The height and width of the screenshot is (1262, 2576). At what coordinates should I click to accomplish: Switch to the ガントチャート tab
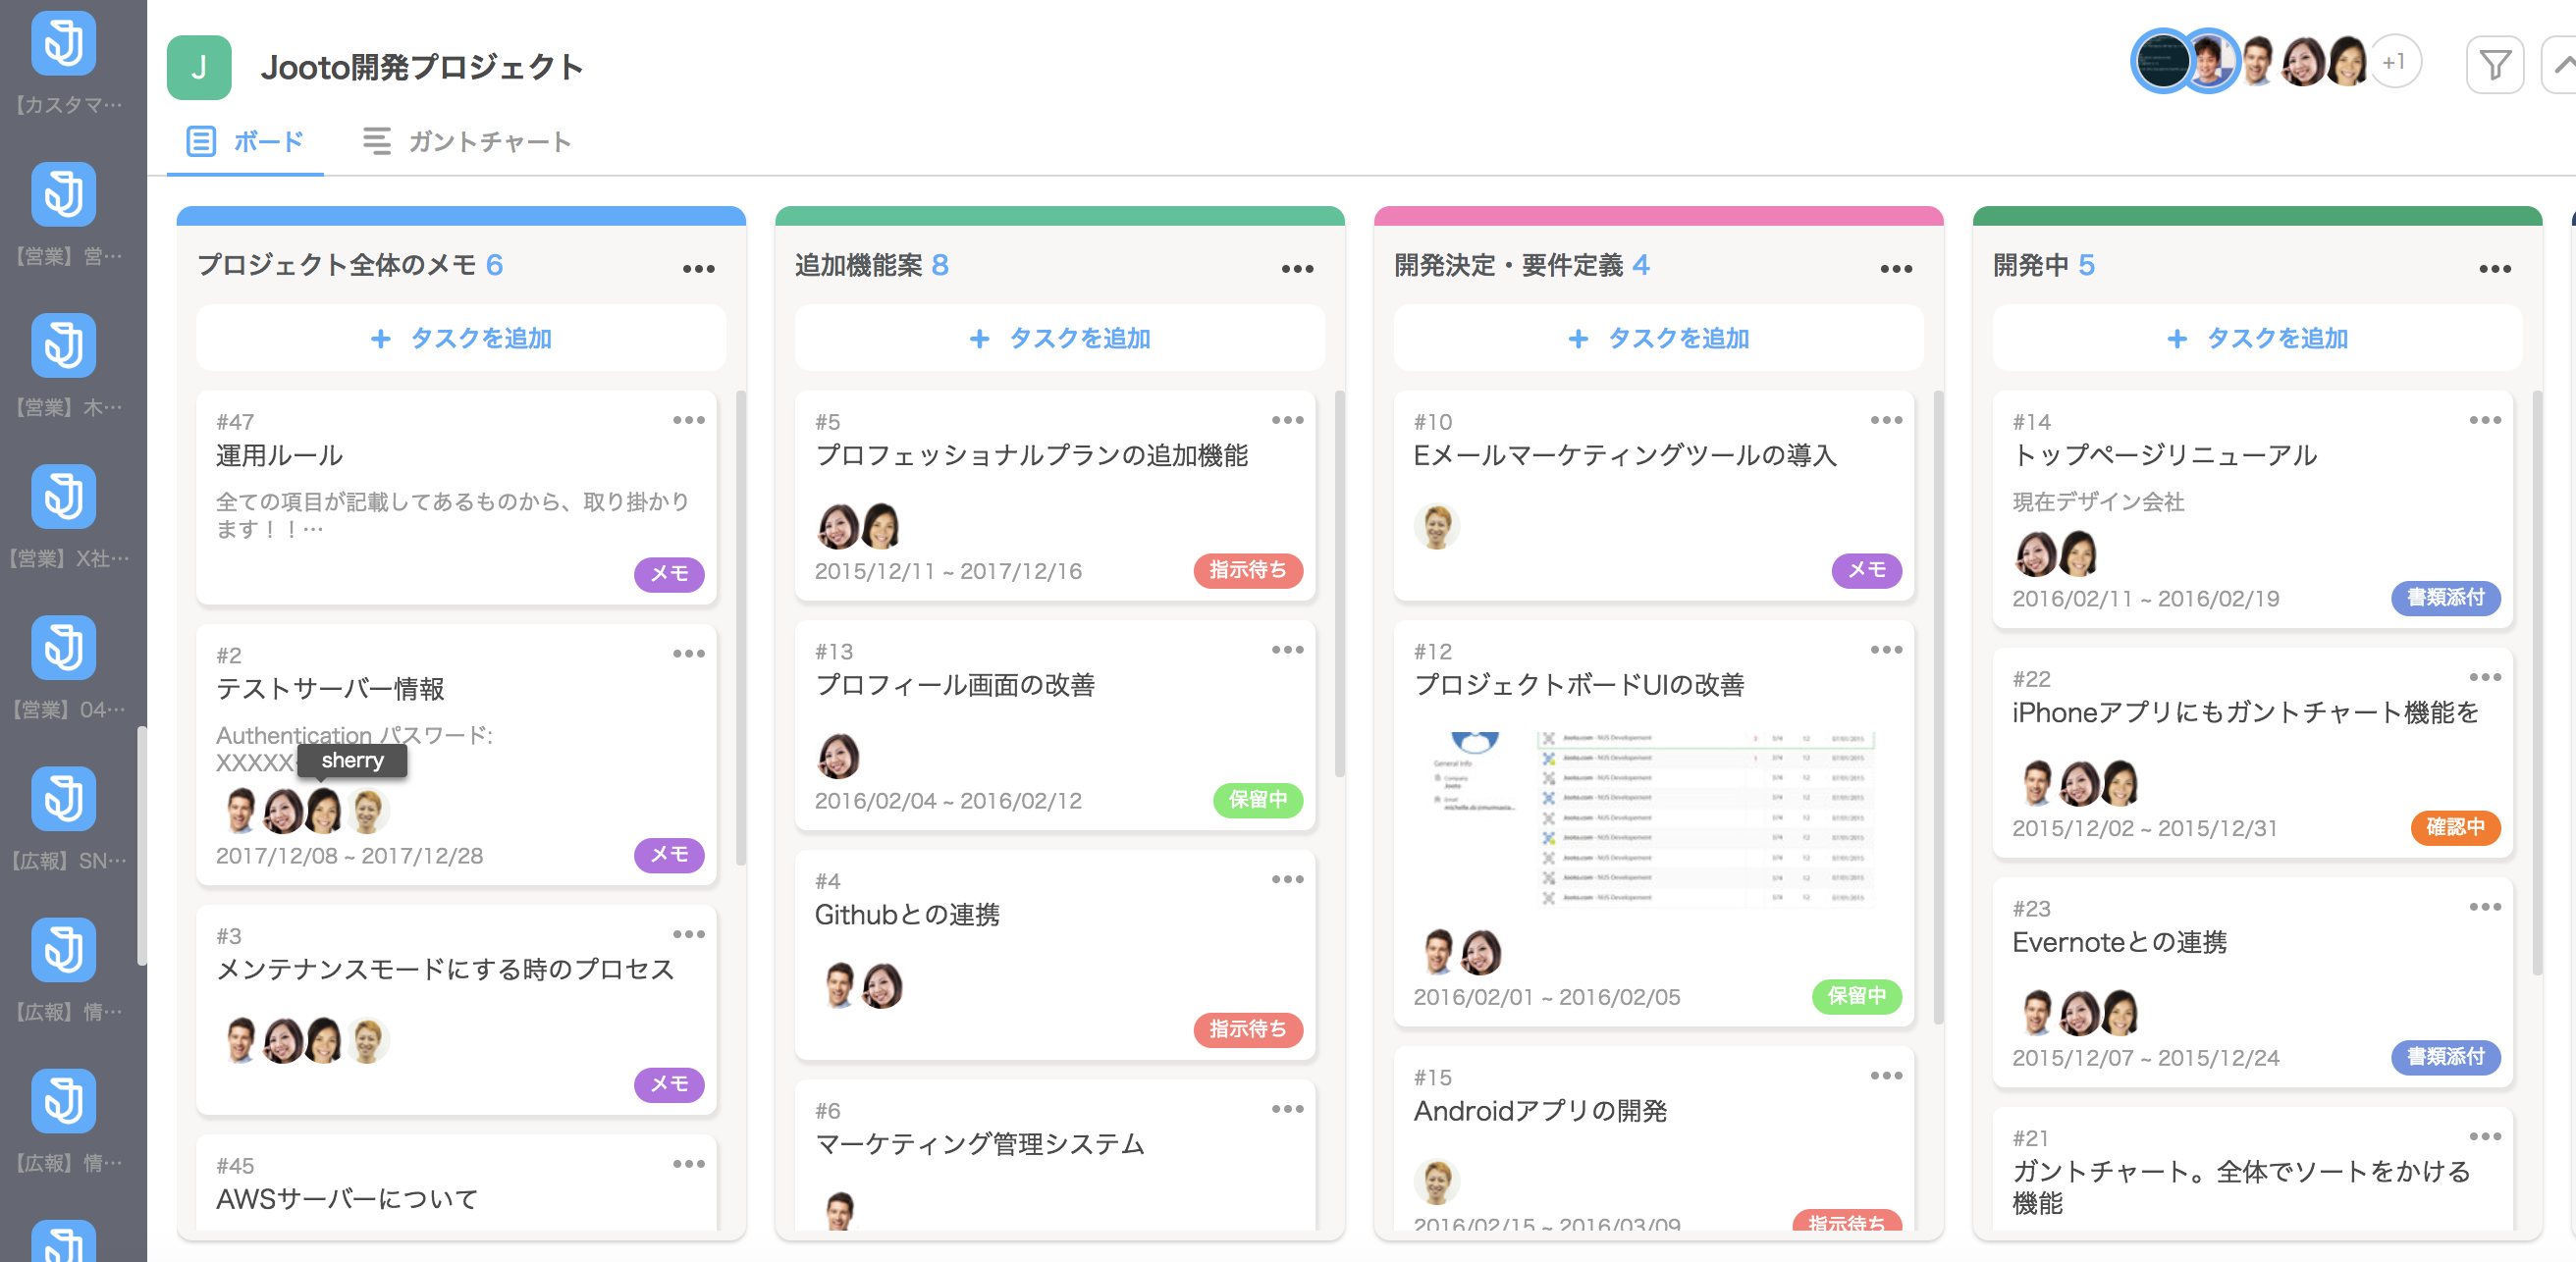[x=467, y=142]
